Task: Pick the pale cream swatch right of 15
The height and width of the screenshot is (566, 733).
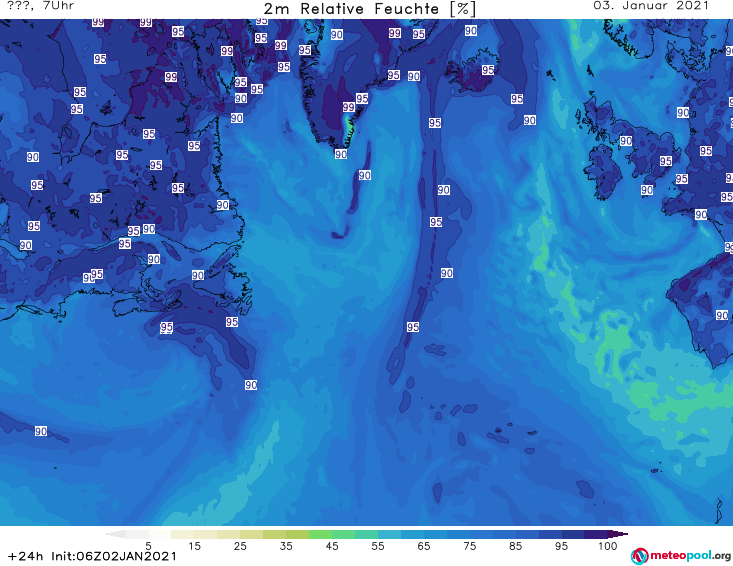Action: coord(206,534)
